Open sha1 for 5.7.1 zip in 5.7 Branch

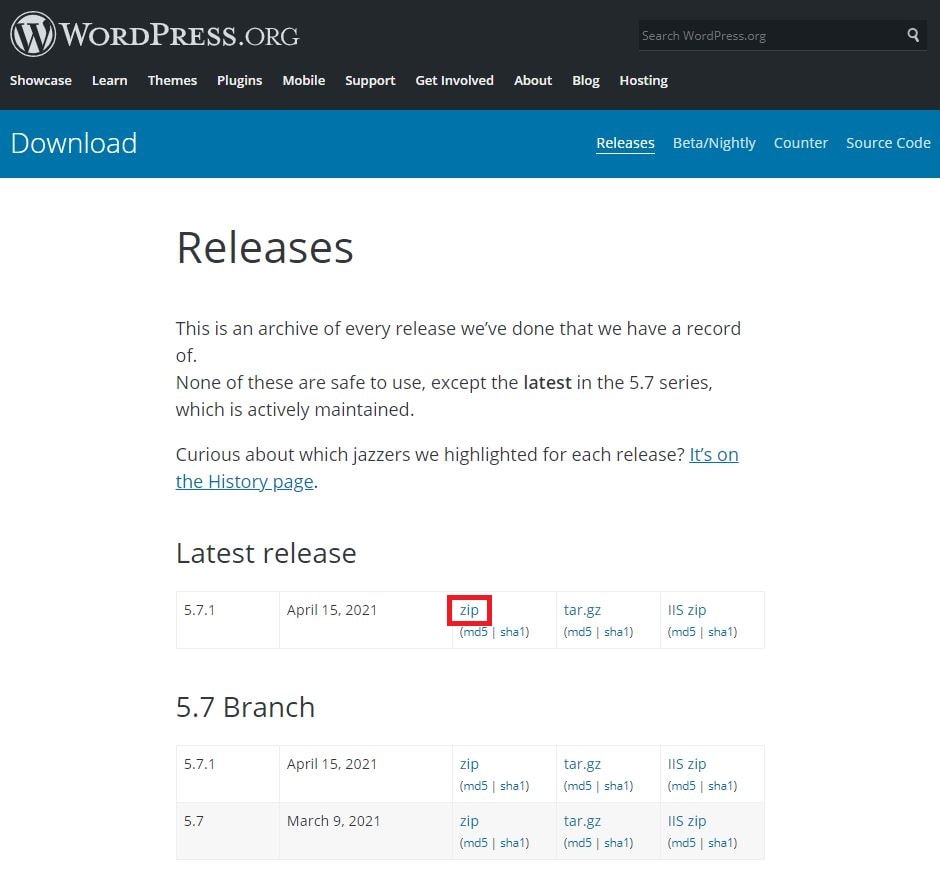[513, 786]
